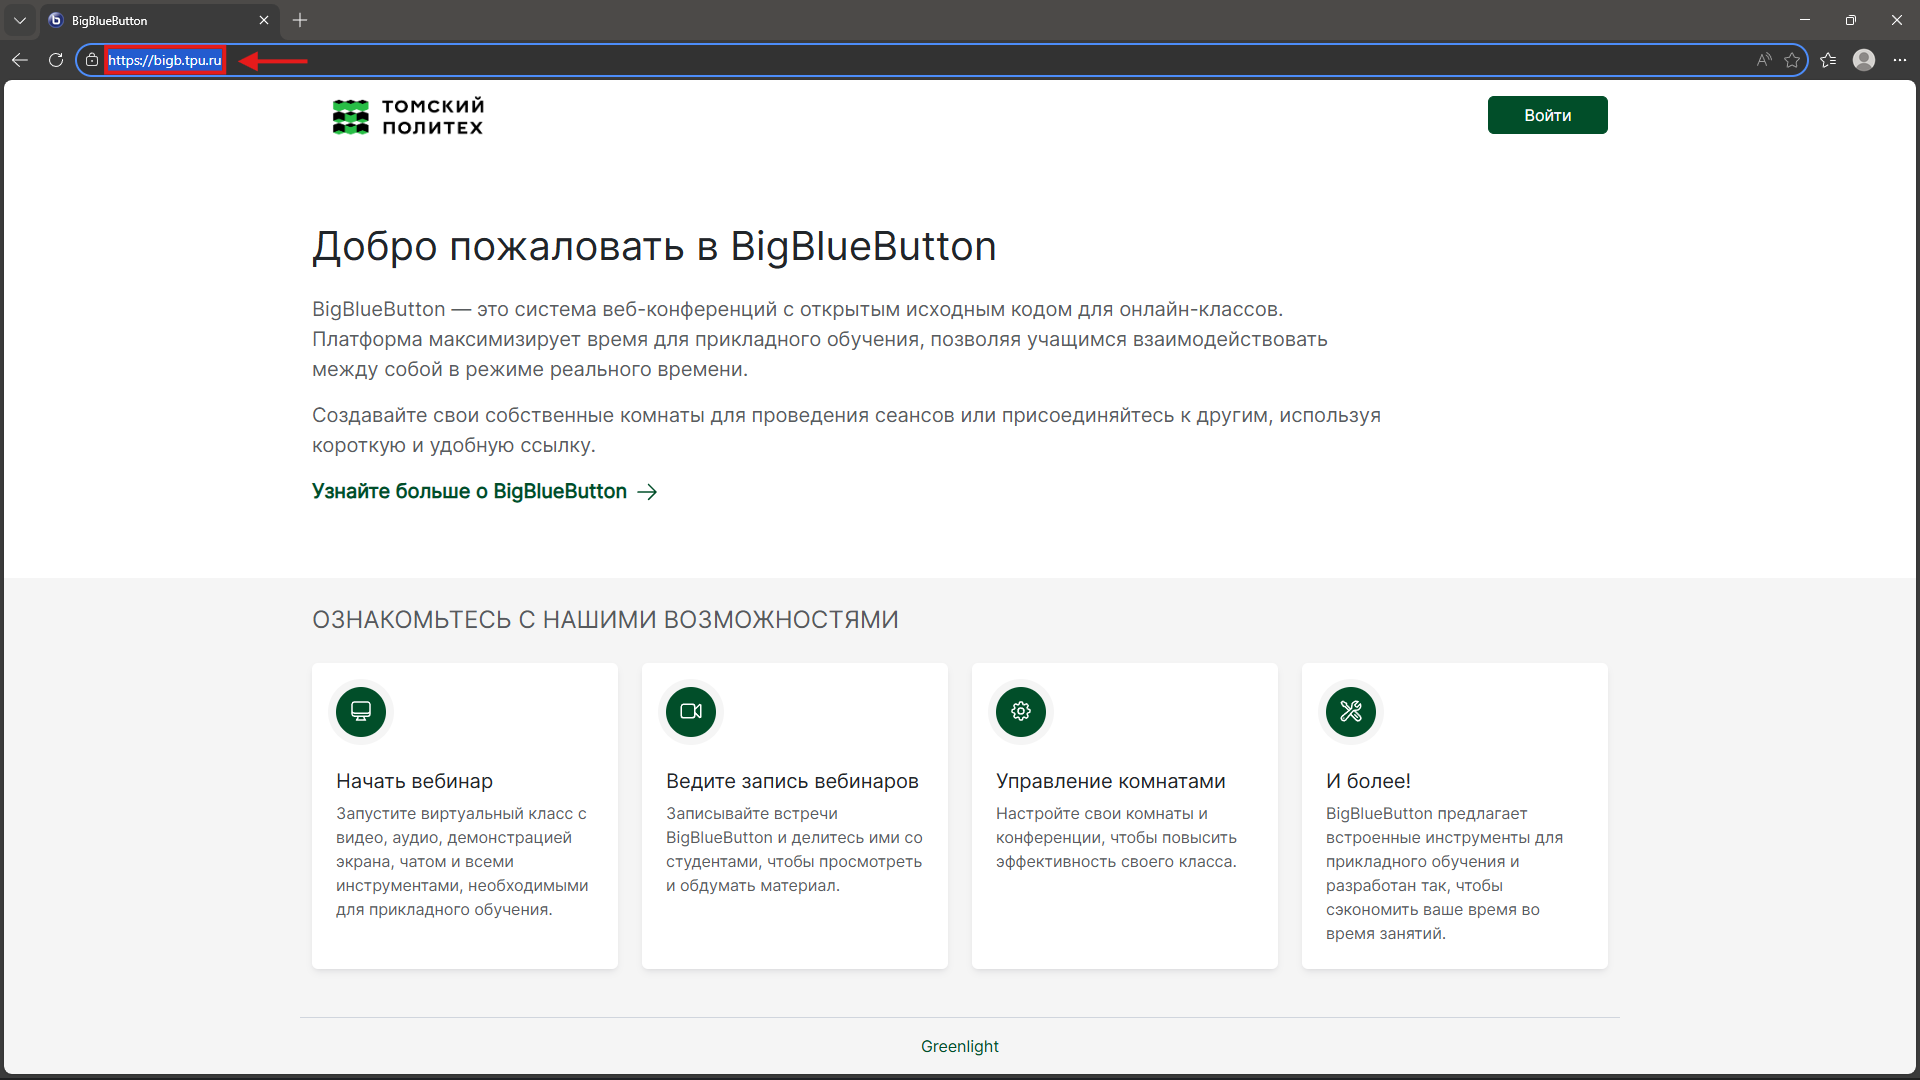Reload the page with the refresh icon

[x=56, y=60]
